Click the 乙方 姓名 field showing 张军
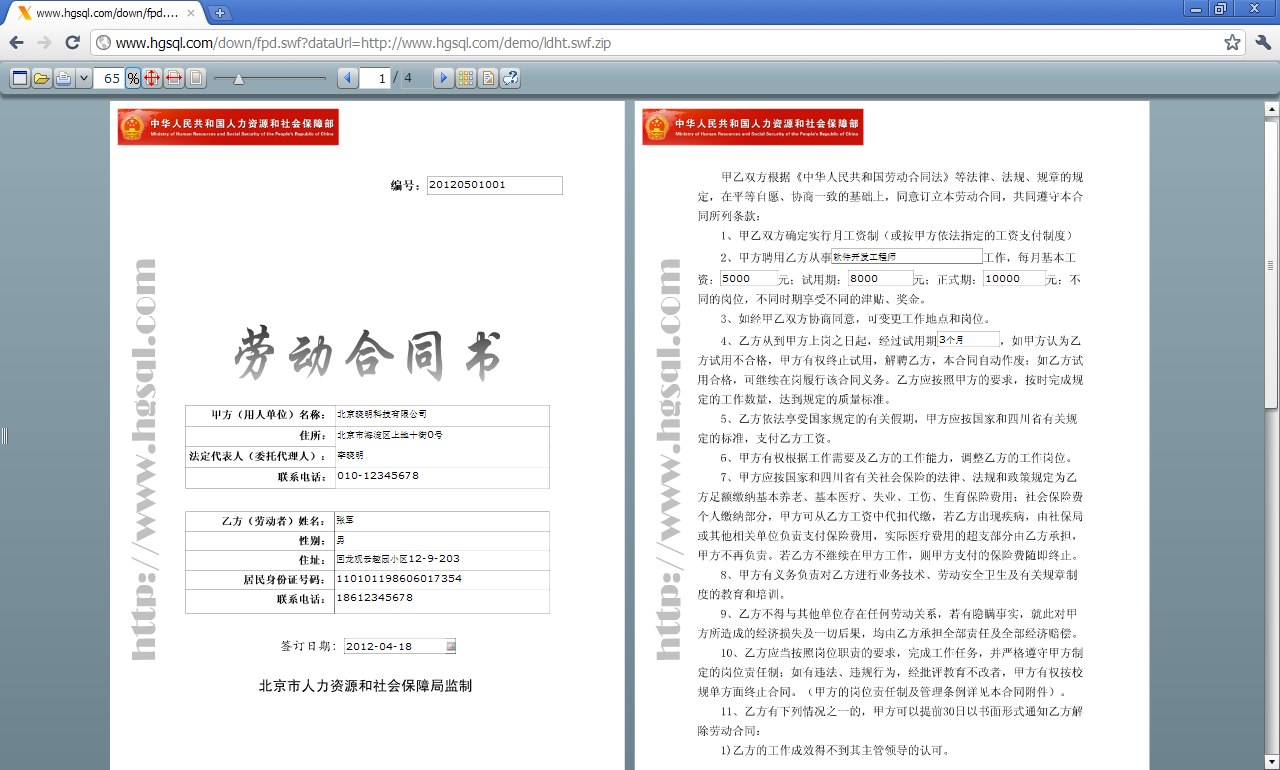This screenshot has height=770, width=1280. (442, 521)
